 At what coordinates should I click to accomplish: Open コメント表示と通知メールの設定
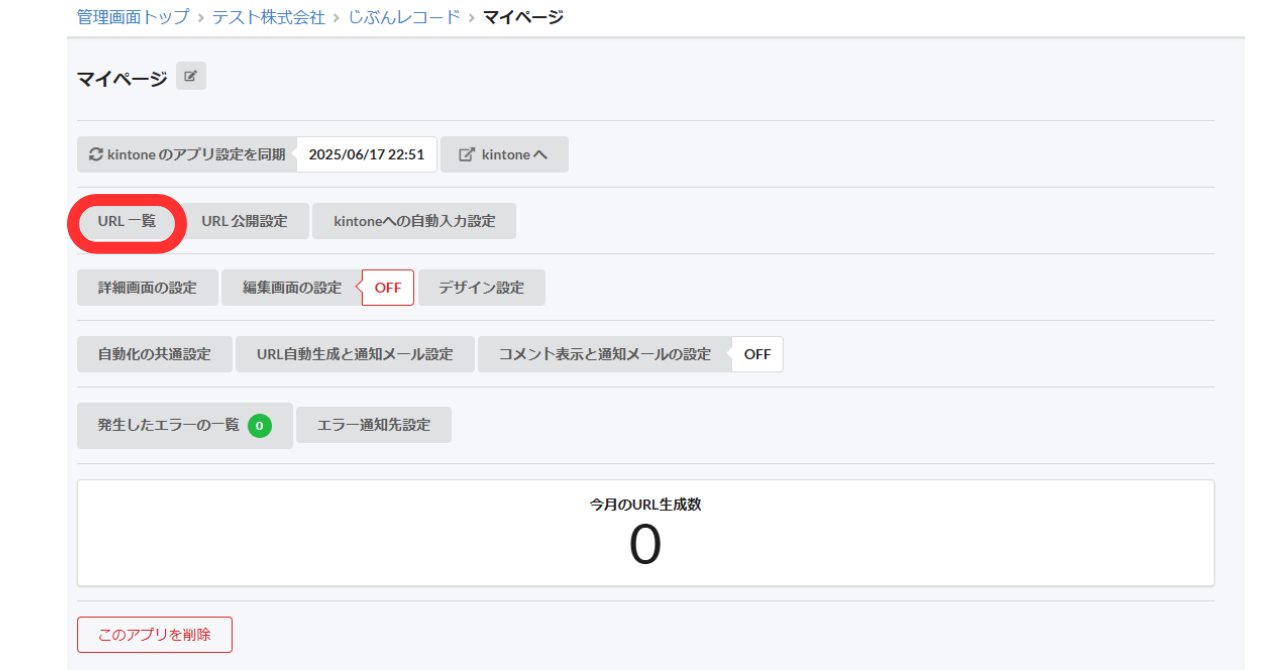tap(605, 354)
